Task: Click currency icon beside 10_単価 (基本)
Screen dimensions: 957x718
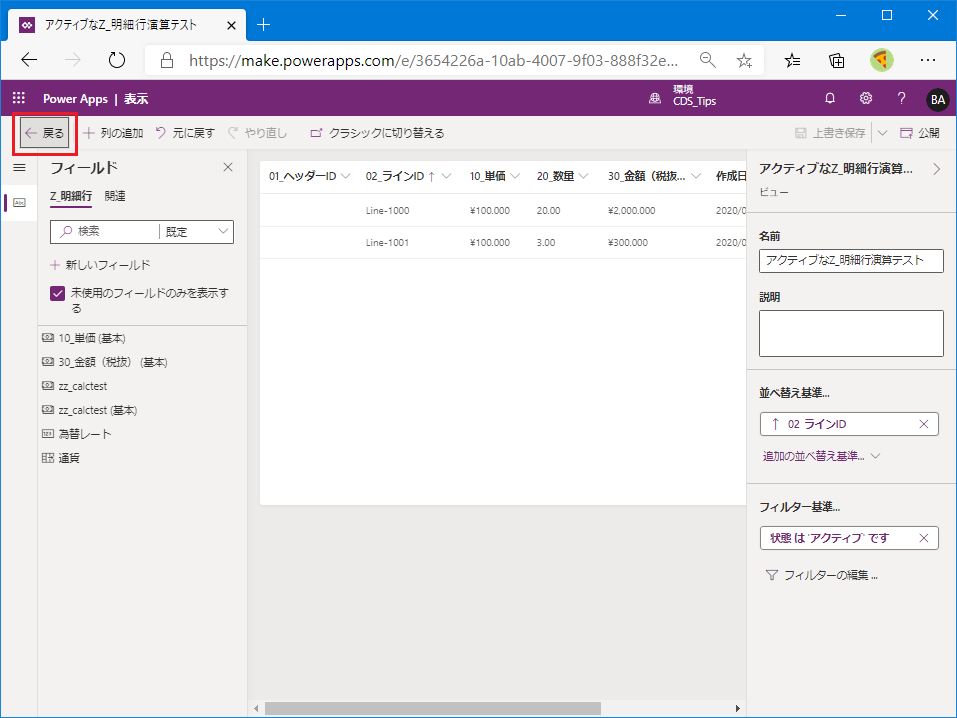Action: pos(48,338)
